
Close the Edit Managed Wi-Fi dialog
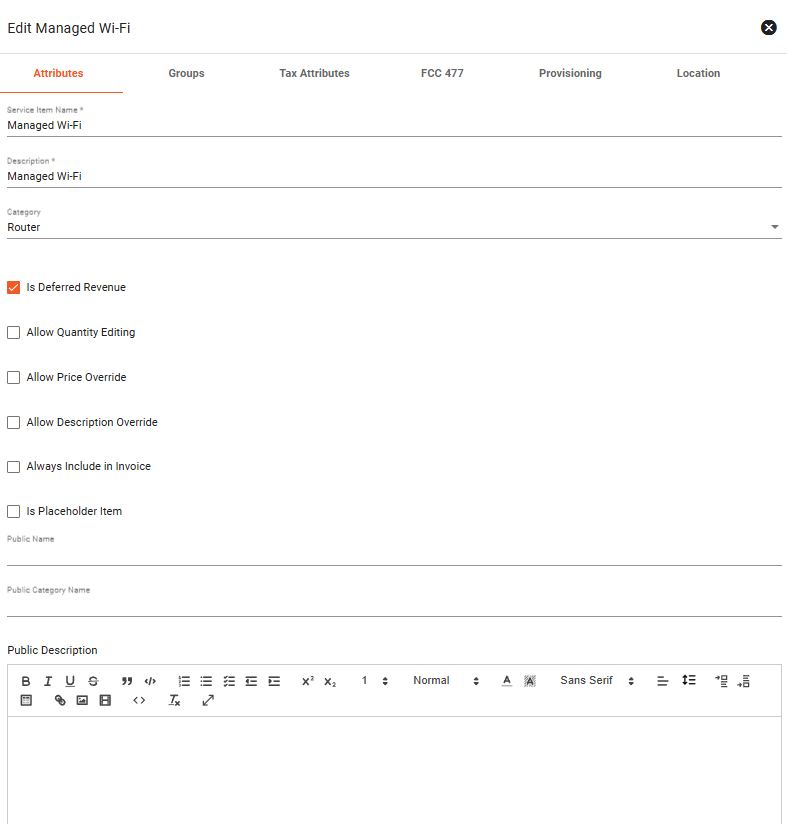coord(769,27)
